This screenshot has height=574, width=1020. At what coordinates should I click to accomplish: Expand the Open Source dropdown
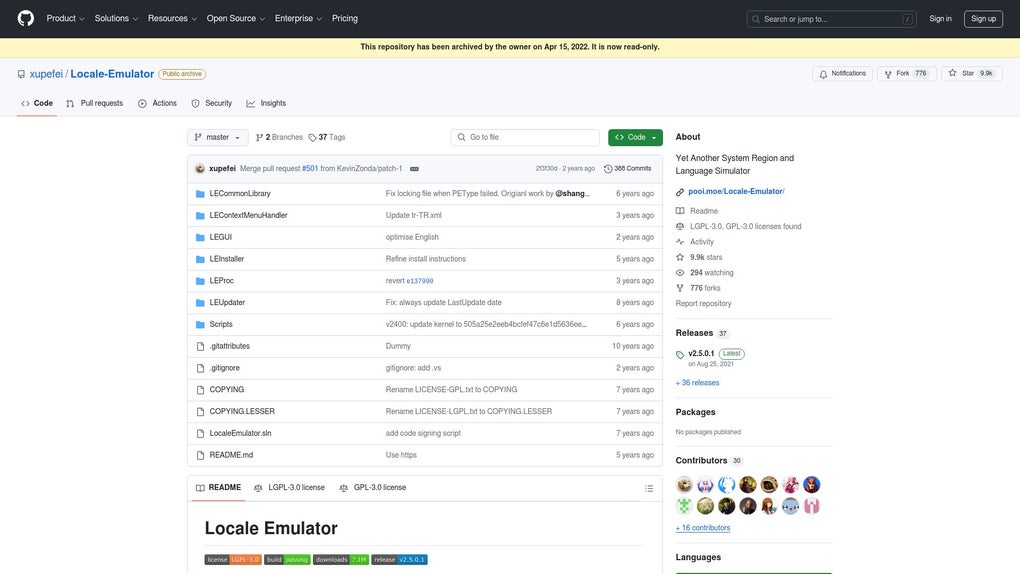tap(235, 18)
